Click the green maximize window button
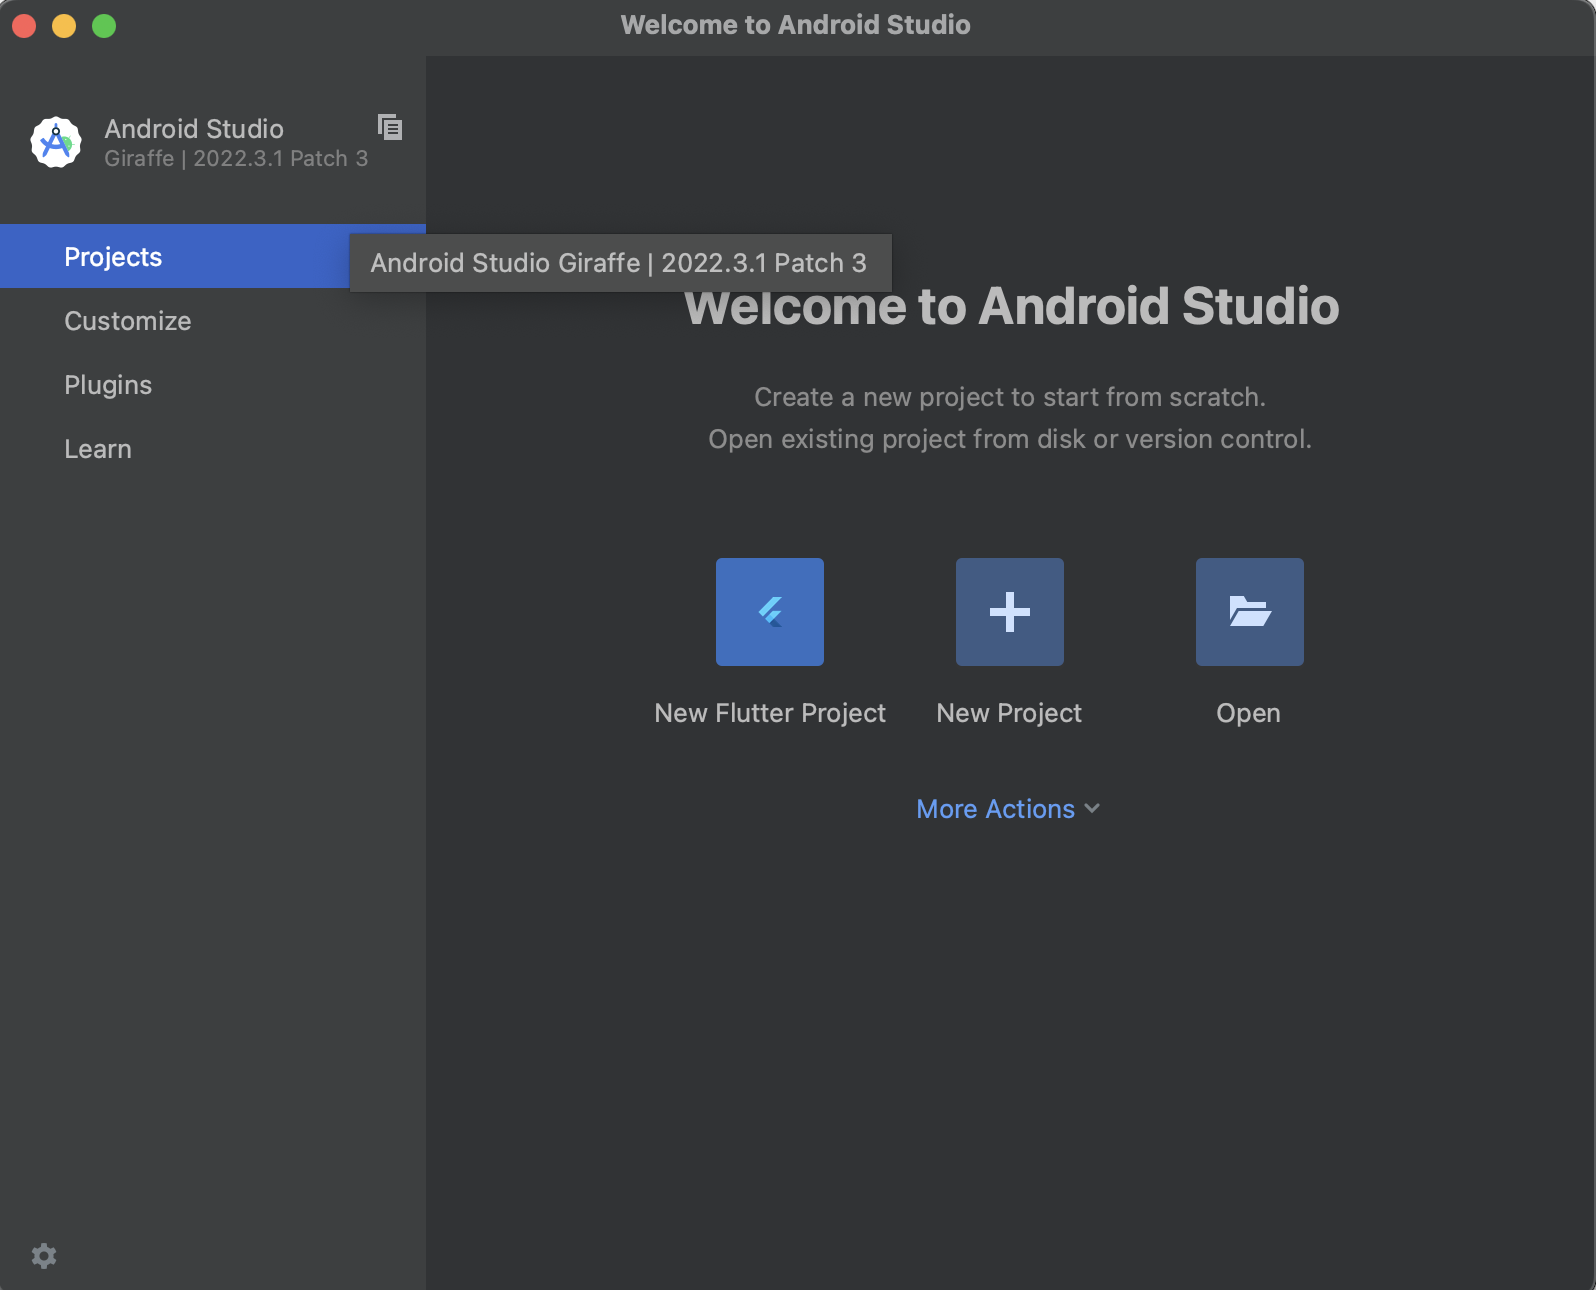The image size is (1596, 1290). point(104,26)
